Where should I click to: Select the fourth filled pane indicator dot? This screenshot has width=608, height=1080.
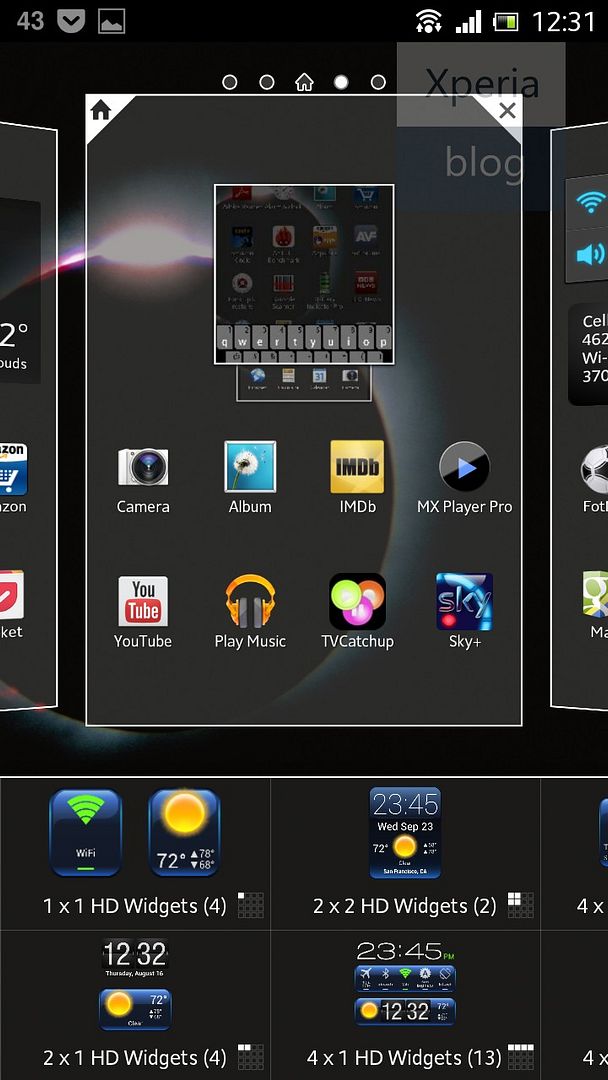pyautogui.click(x=341, y=83)
